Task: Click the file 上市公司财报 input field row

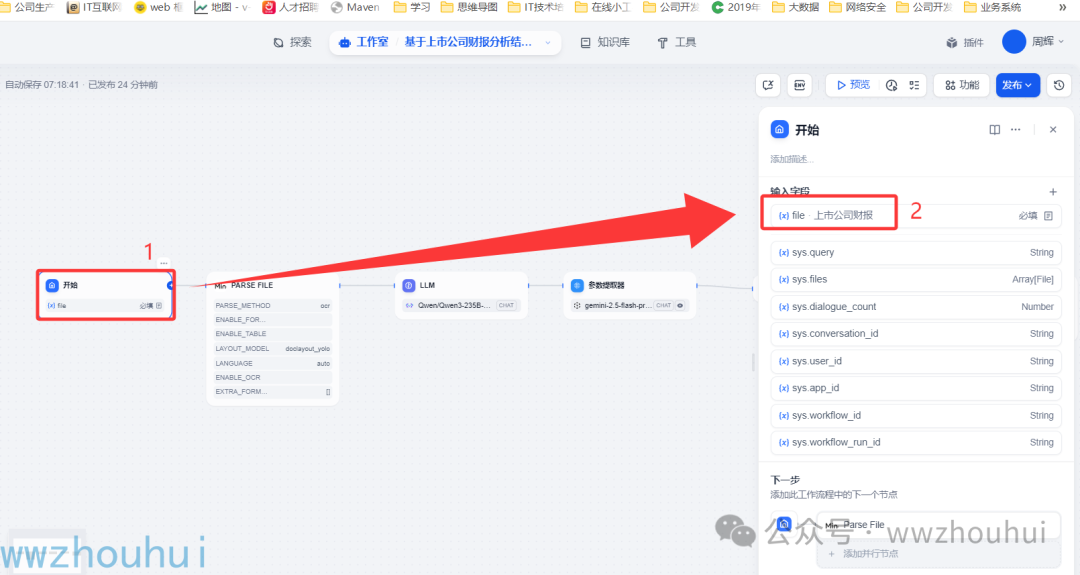Action: click(915, 216)
